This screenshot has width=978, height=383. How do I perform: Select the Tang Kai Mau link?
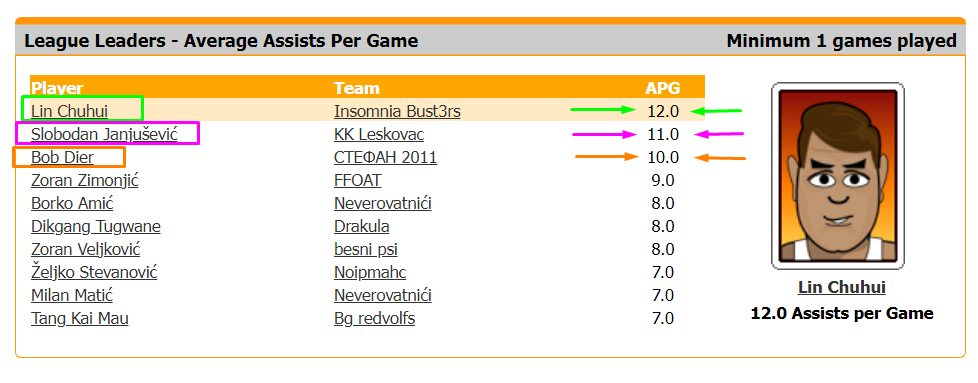coord(80,319)
